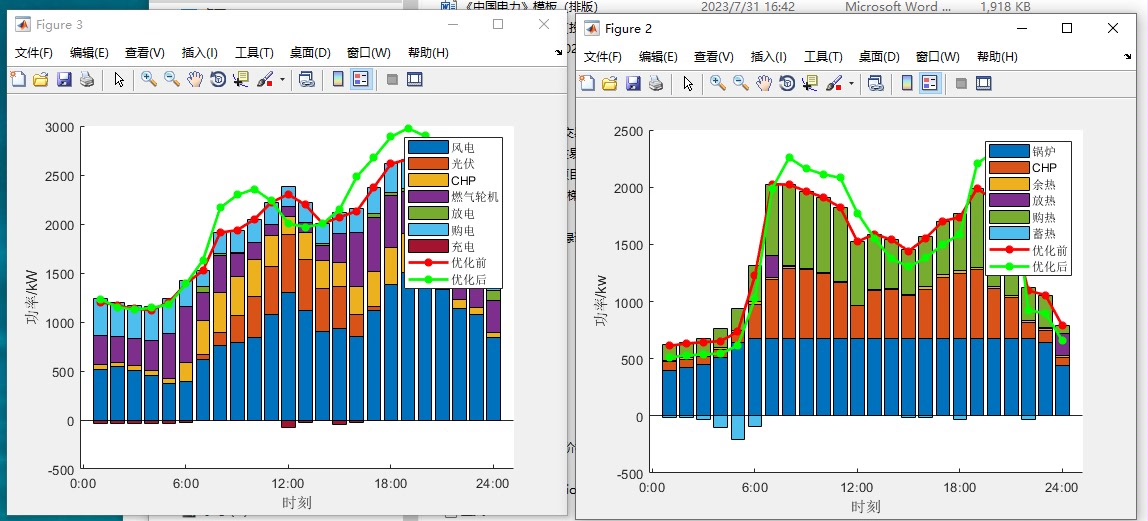Image resolution: width=1148 pixels, height=521 pixels.
Task: Click Hide Plot Tools icon in Figure 2
Action: coord(961,83)
